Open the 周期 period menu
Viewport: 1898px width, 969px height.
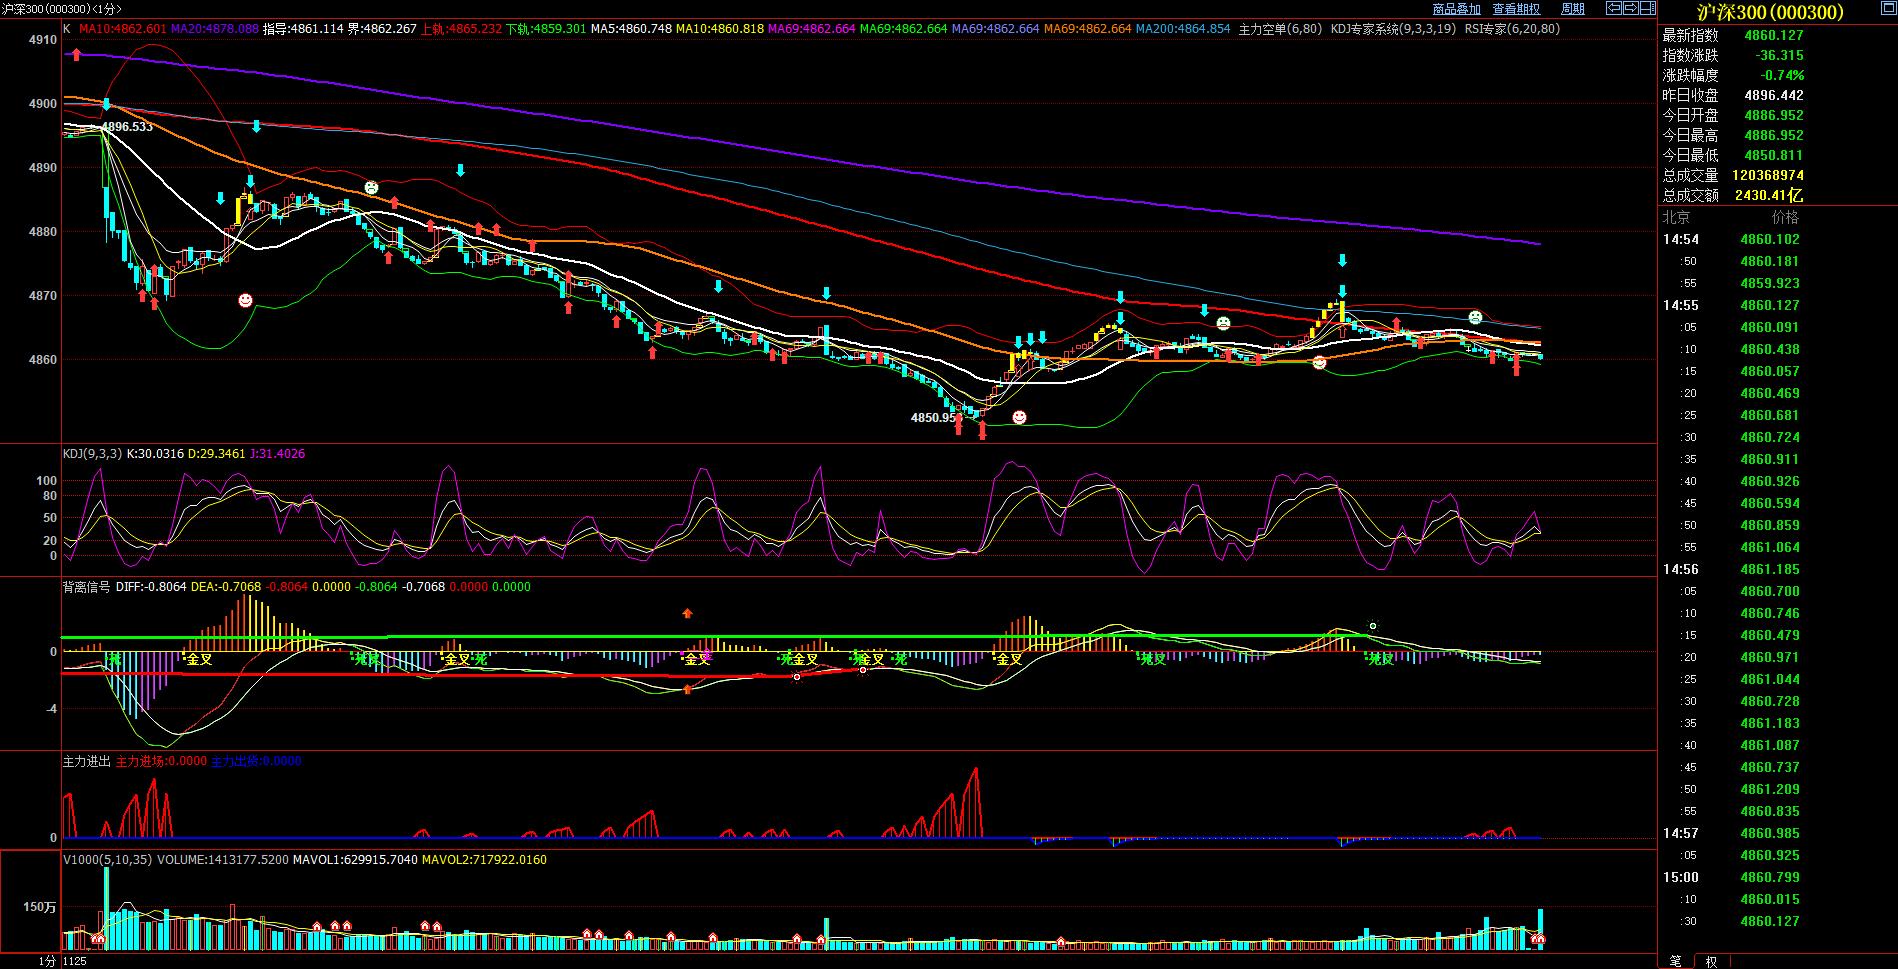click(x=1573, y=9)
